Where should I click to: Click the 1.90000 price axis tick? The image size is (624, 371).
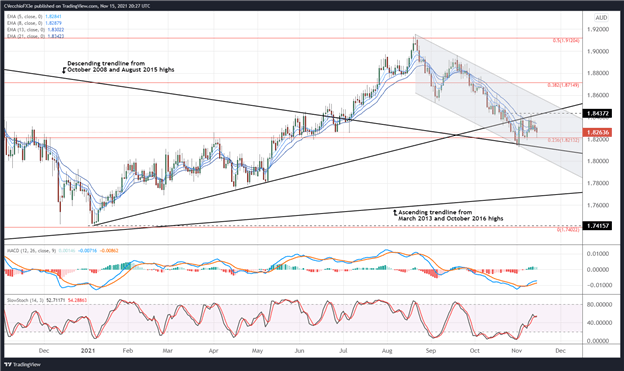point(597,51)
